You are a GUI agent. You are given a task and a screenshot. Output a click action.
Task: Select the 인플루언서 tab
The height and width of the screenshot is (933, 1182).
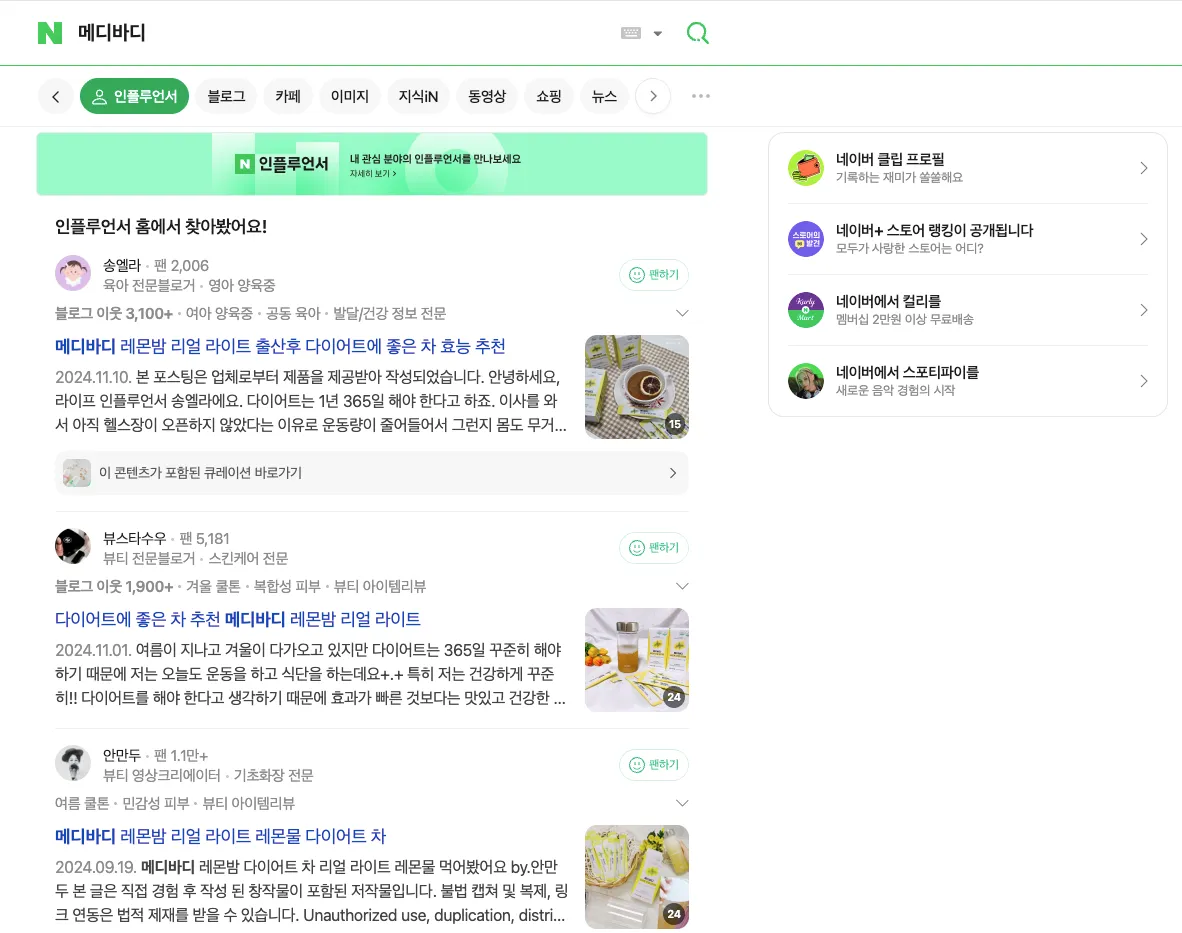coord(134,96)
